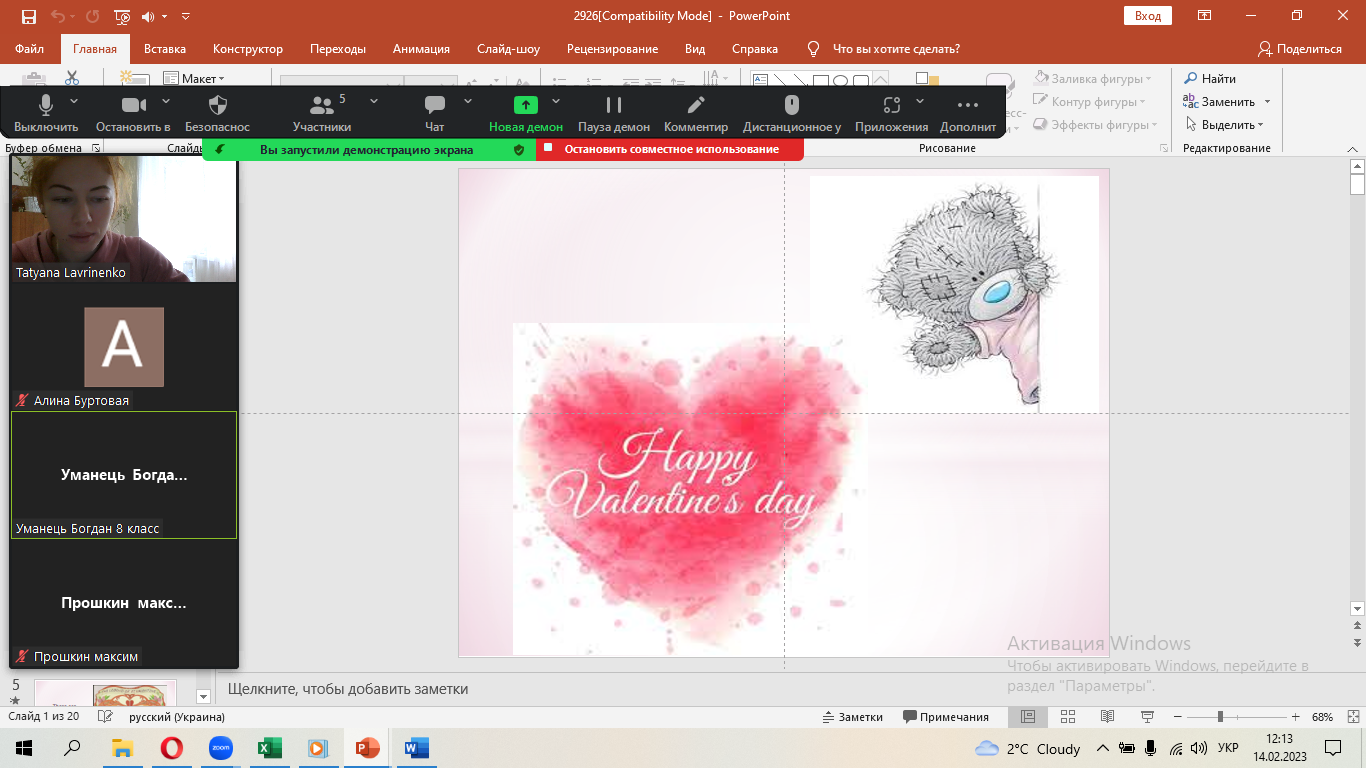Viewport: 1366px width, 768px height.
Task: Adjust the zoom slider in status bar
Action: coord(1220,717)
